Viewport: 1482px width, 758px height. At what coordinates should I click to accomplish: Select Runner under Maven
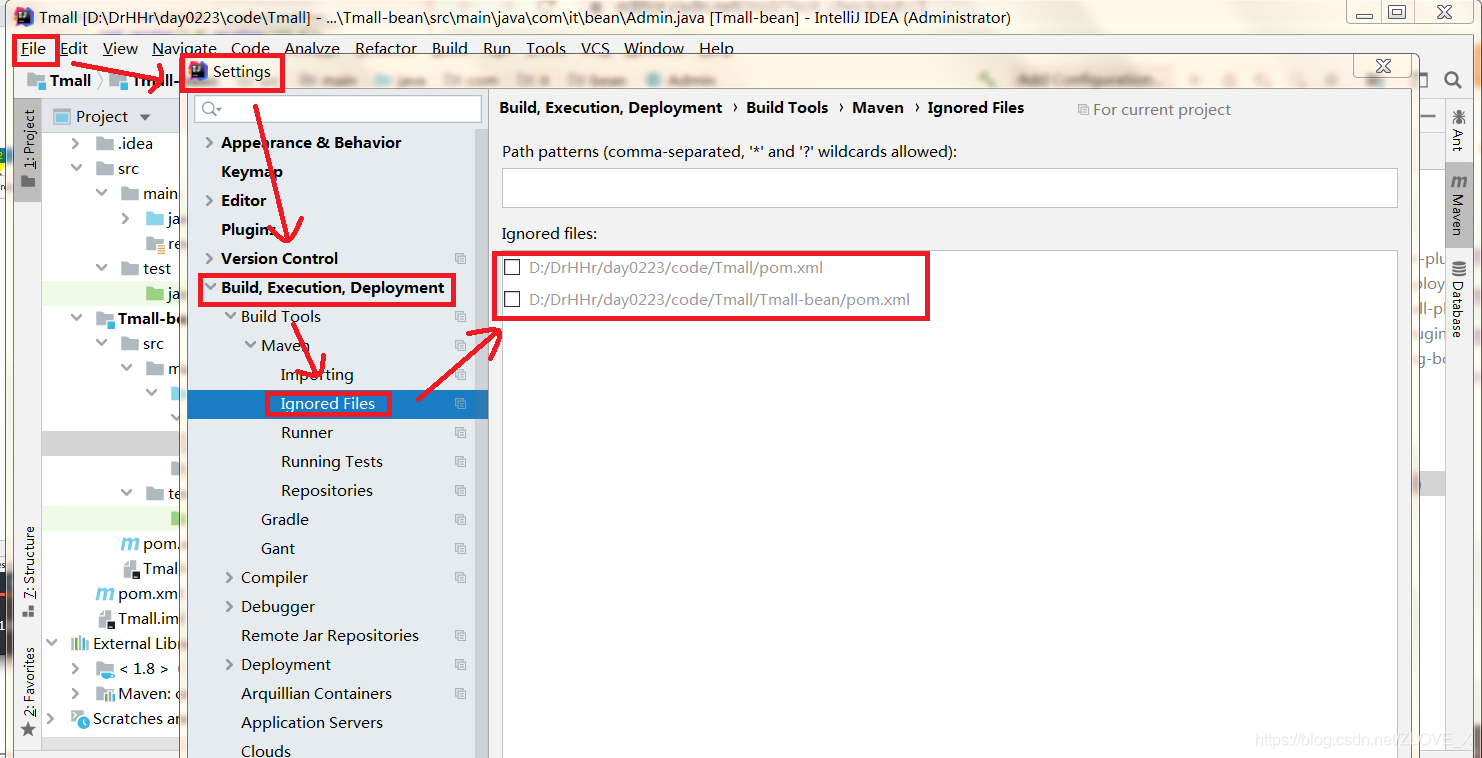click(x=307, y=432)
